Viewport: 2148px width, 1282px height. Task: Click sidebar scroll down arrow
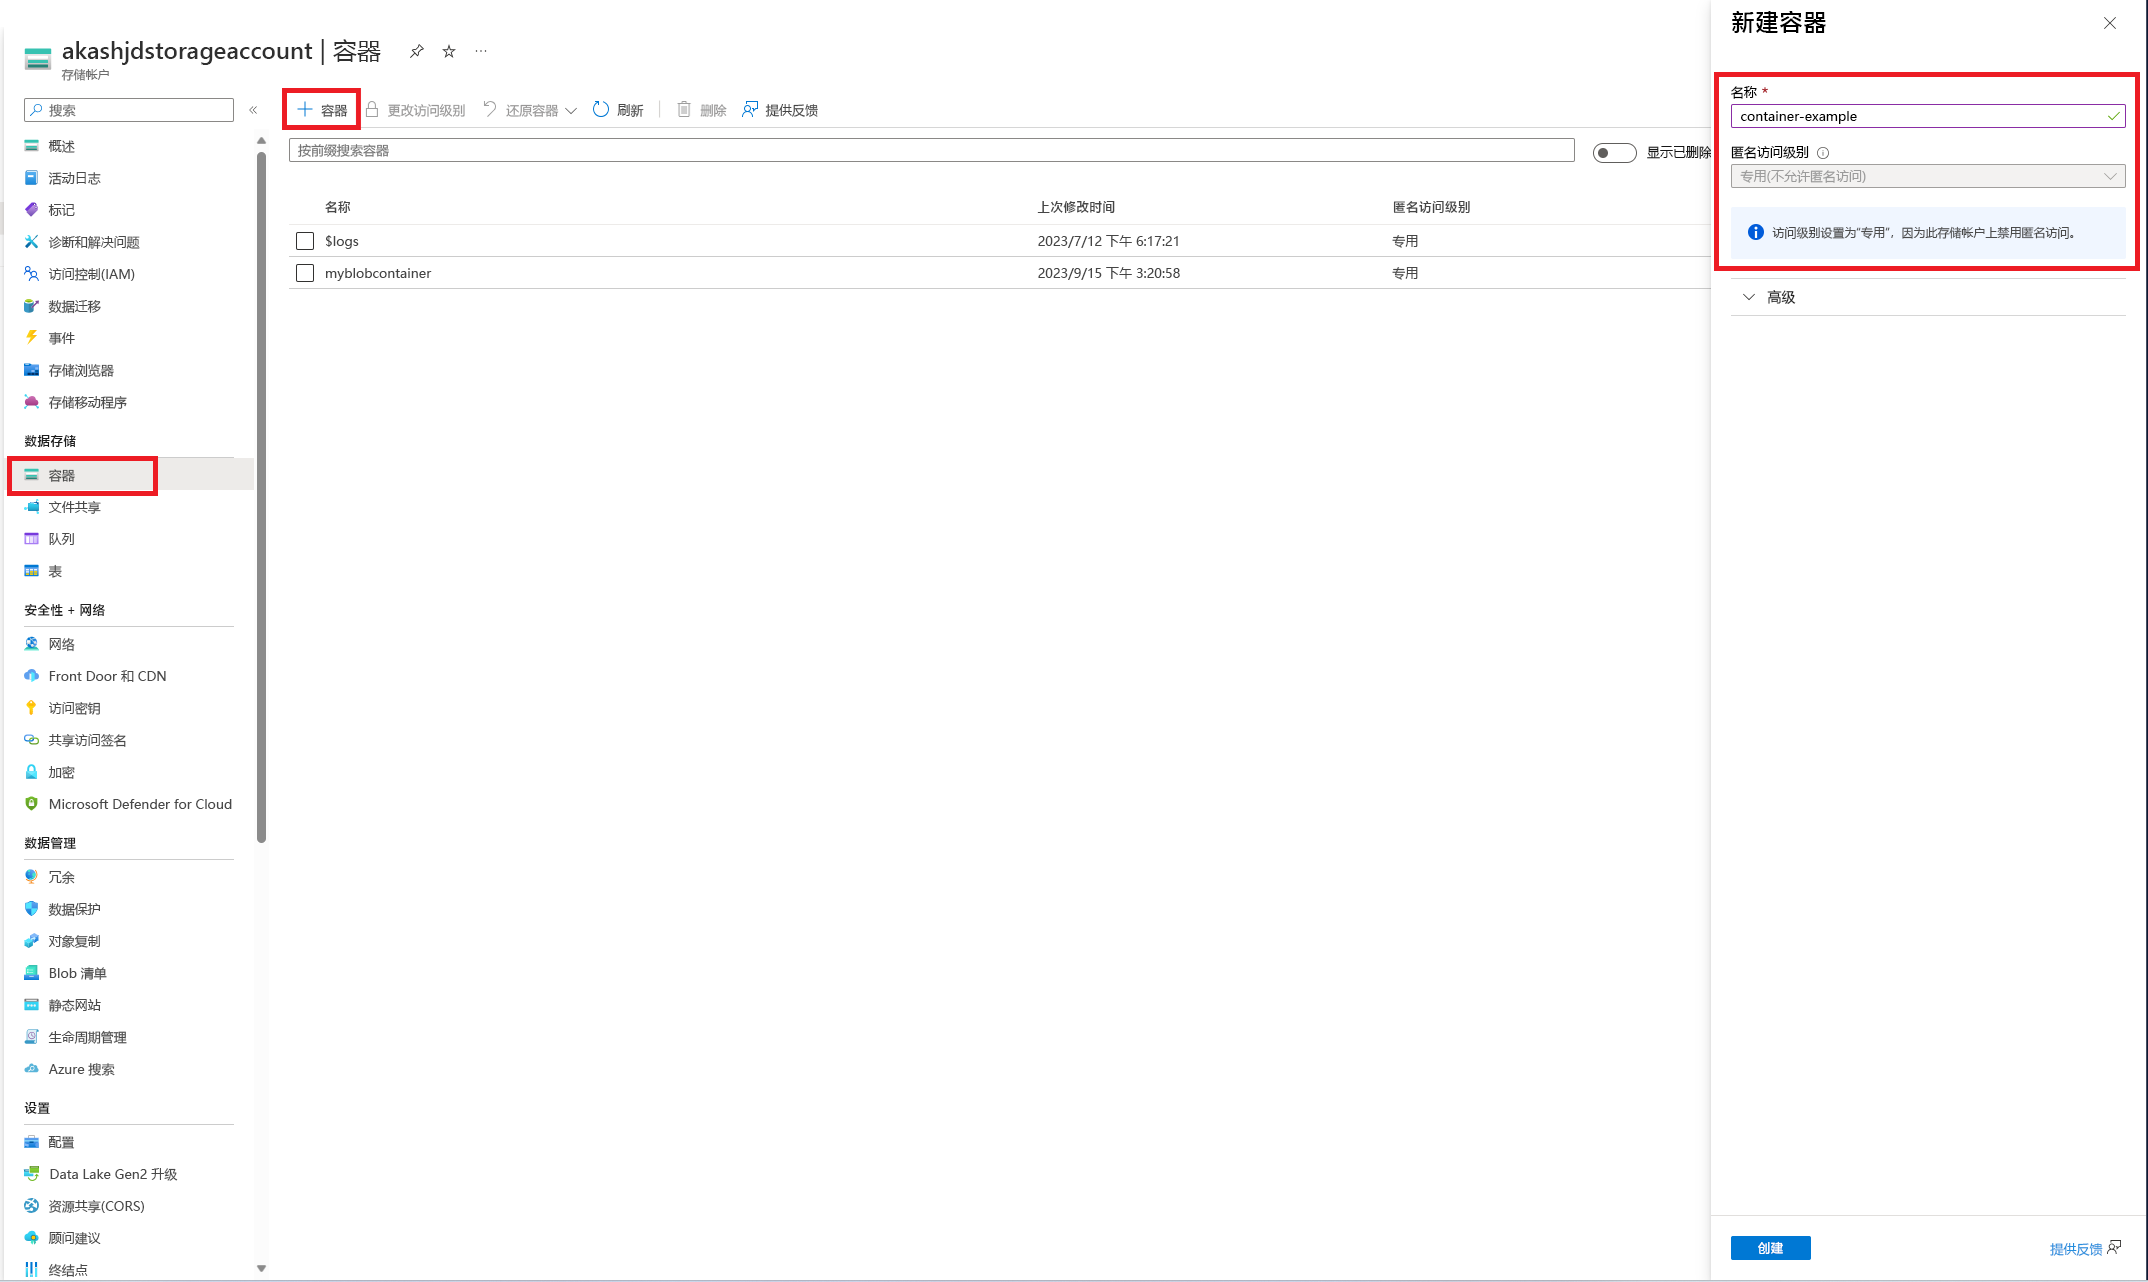pos(261,1268)
